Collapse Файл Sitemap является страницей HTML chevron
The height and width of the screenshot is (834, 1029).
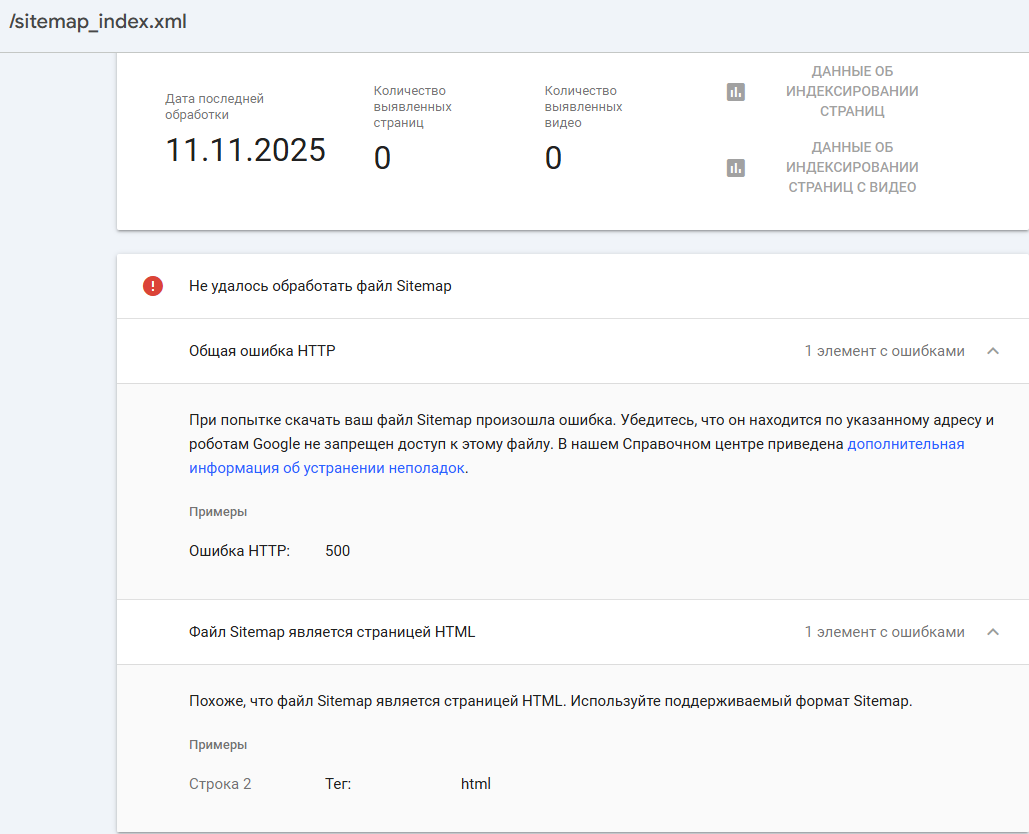point(993,632)
